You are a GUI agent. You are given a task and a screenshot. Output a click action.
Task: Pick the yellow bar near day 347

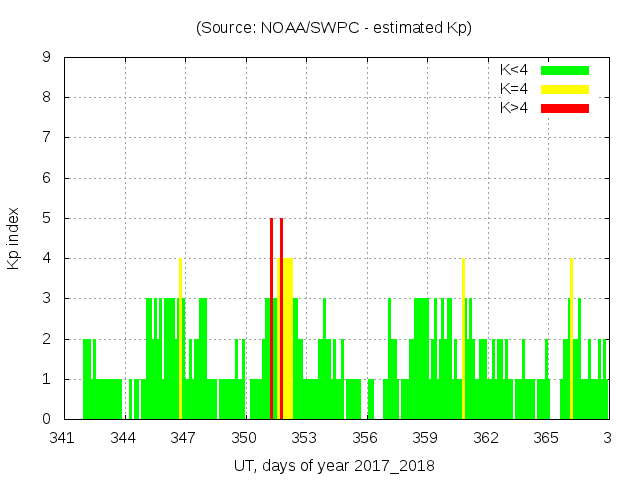tap(180, 340)
